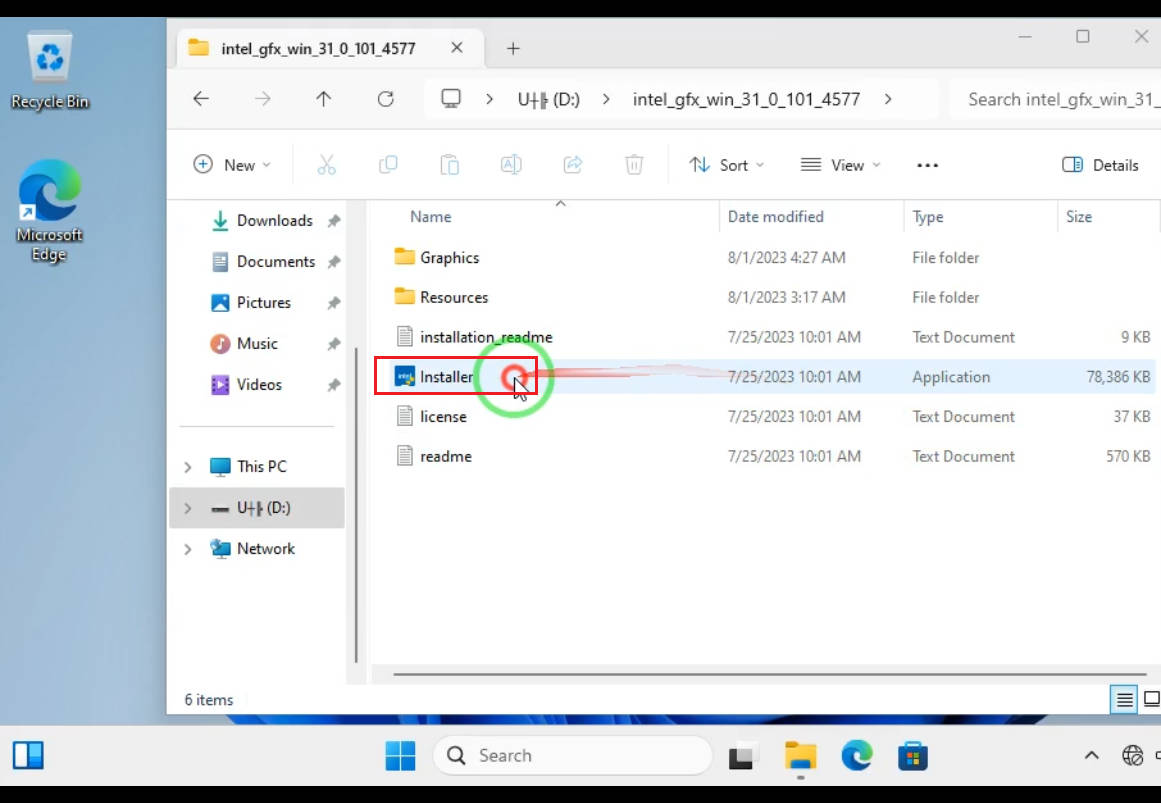This screenshot has width=1161, height=803.
Task: Select Downloads in the navigation pane
Action: 274,221
